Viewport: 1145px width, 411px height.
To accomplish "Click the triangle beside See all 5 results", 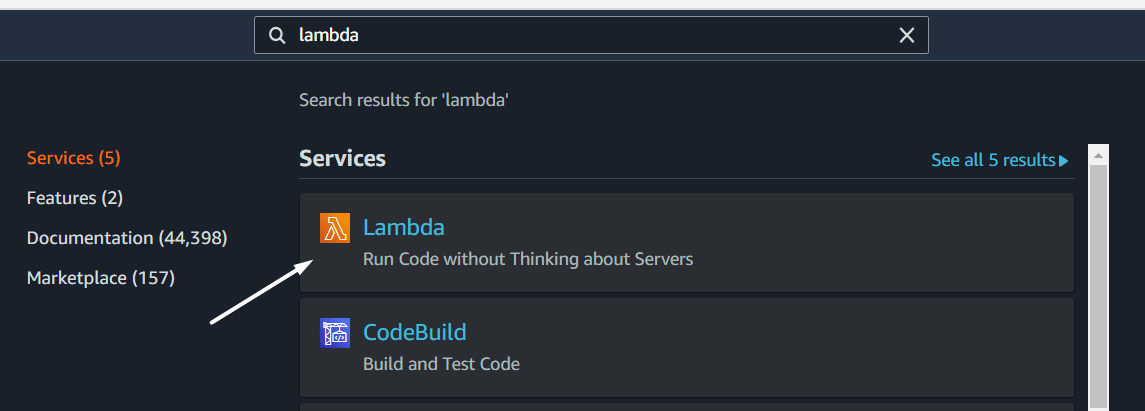I will click(x=1064, y=160).
